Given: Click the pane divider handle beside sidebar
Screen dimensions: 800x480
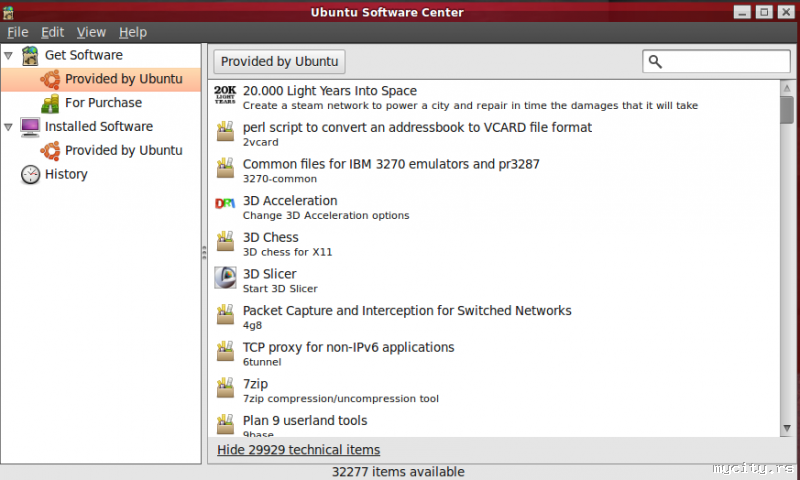Looking at the screenshot, I should (x=204, y=253).
